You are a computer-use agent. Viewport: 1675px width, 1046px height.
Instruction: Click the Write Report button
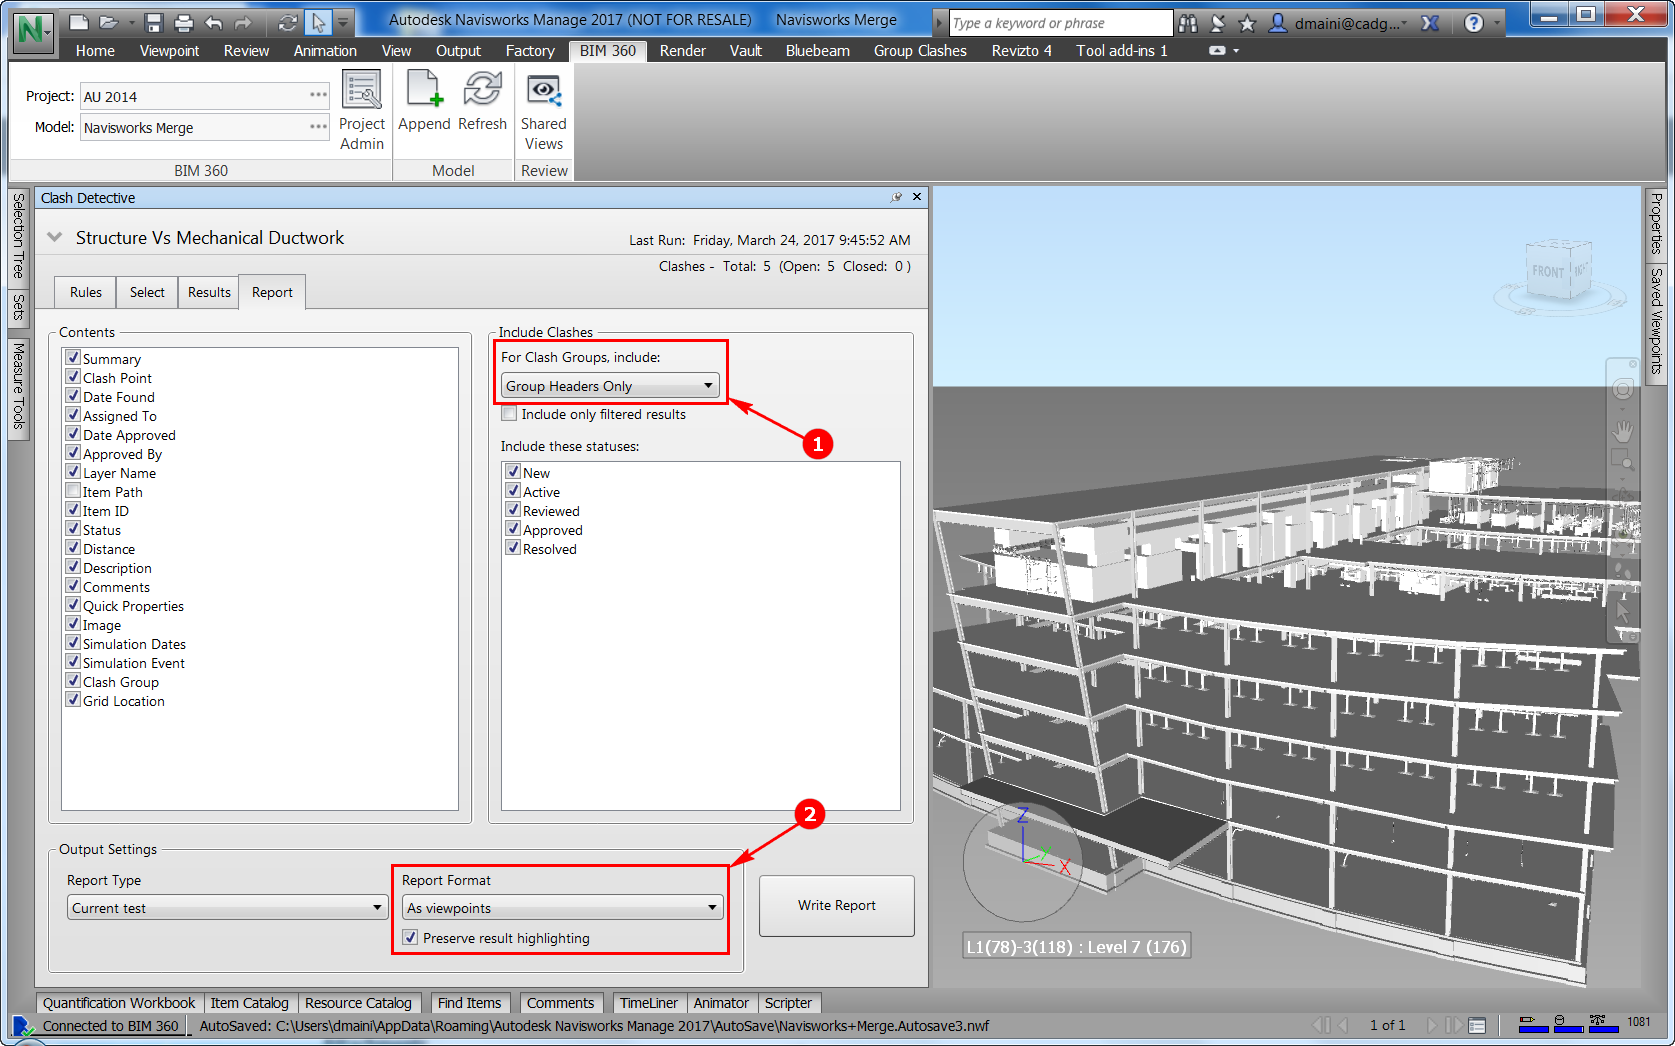coord(837,906)
